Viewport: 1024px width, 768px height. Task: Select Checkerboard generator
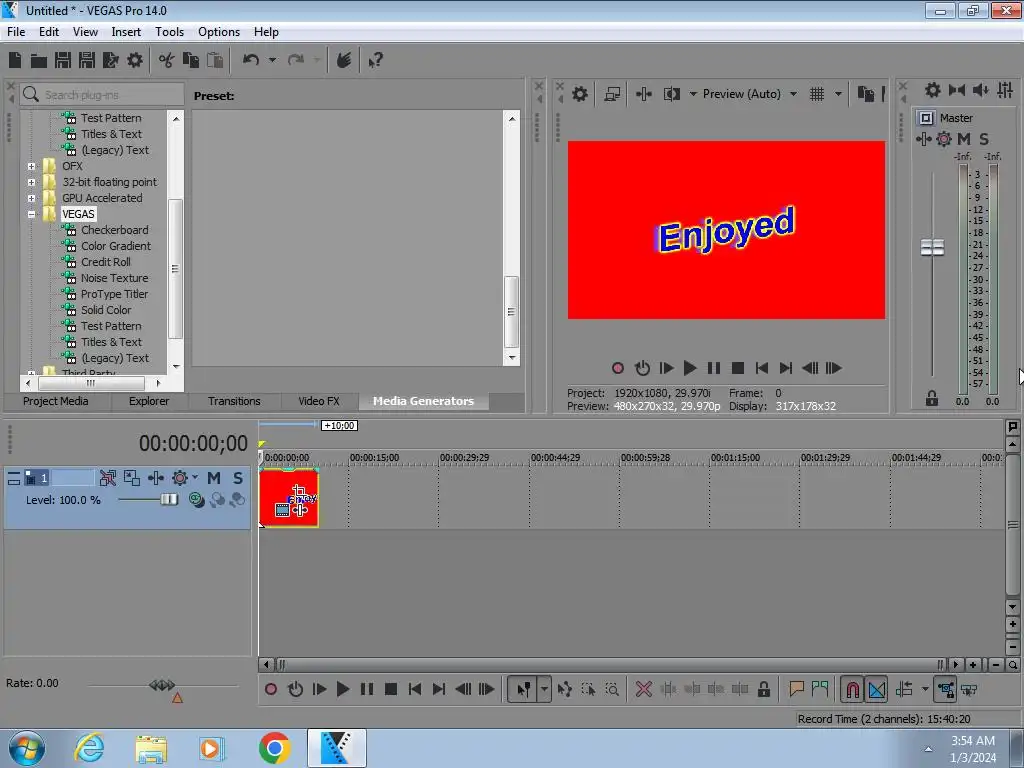click(114, 230)
